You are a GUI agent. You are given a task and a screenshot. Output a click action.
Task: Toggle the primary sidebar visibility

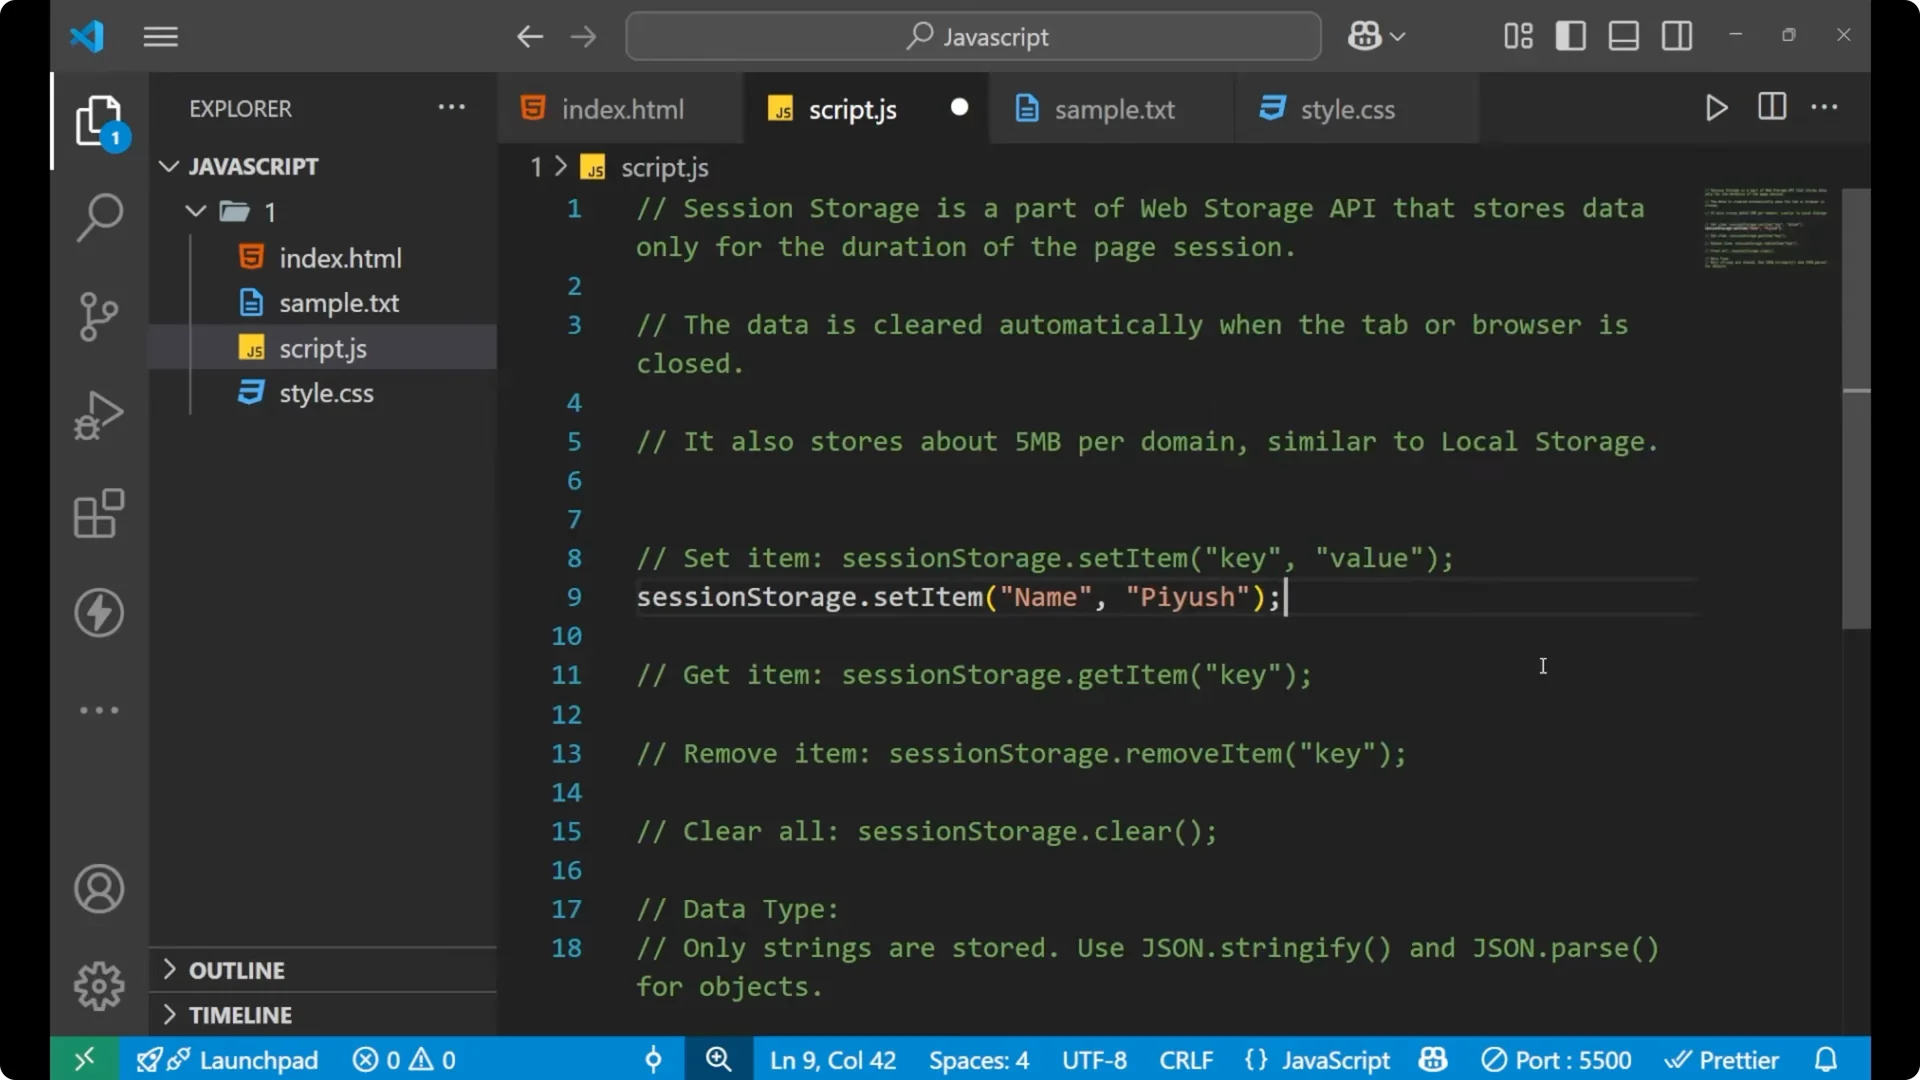click(1570, 35)
